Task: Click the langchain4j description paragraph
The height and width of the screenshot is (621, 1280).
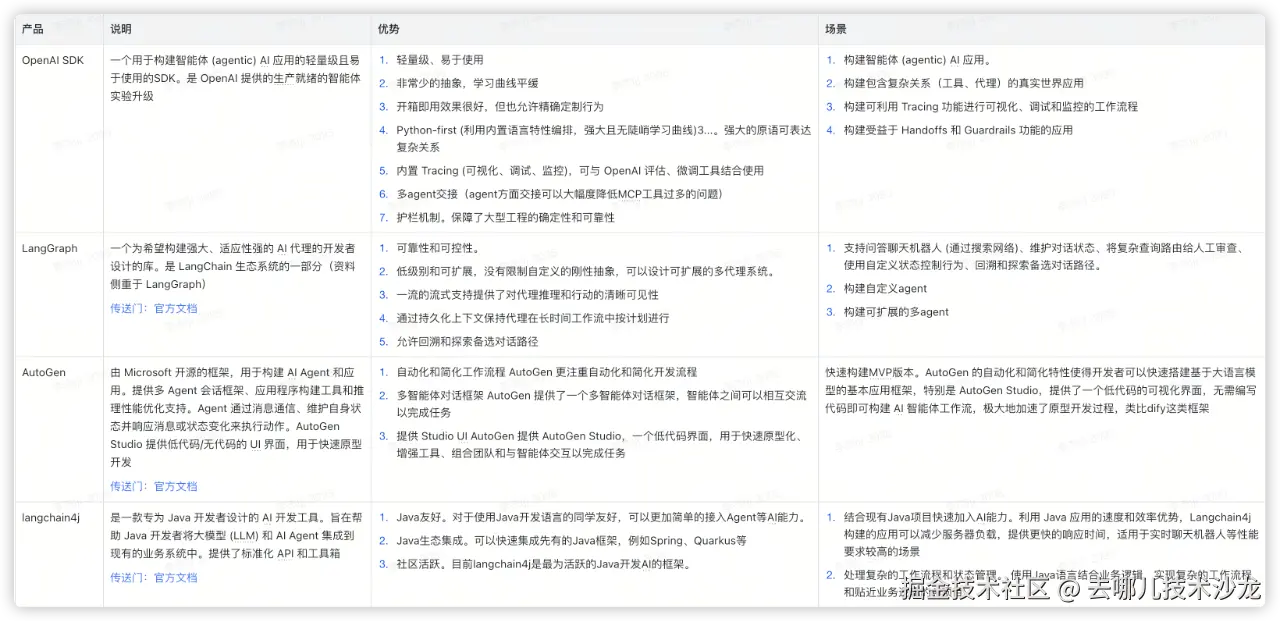Action: pyautogui.click(x=236, y=535)
